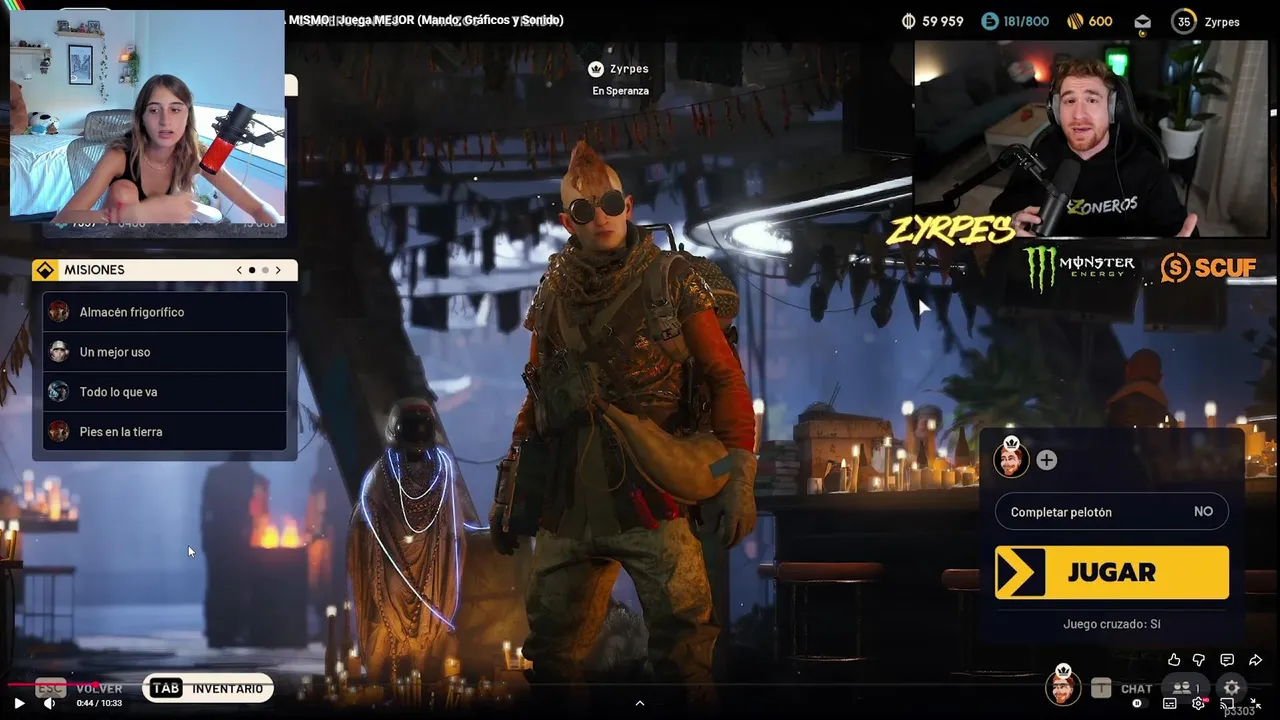
Task: Click the Zyrpes username at top right
Action: pos(1222,22)
